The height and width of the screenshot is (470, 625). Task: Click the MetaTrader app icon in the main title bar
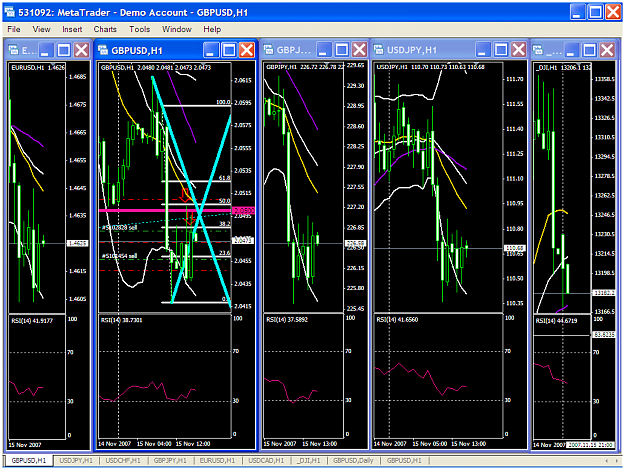pyautogui.click(x=10, y=12)
